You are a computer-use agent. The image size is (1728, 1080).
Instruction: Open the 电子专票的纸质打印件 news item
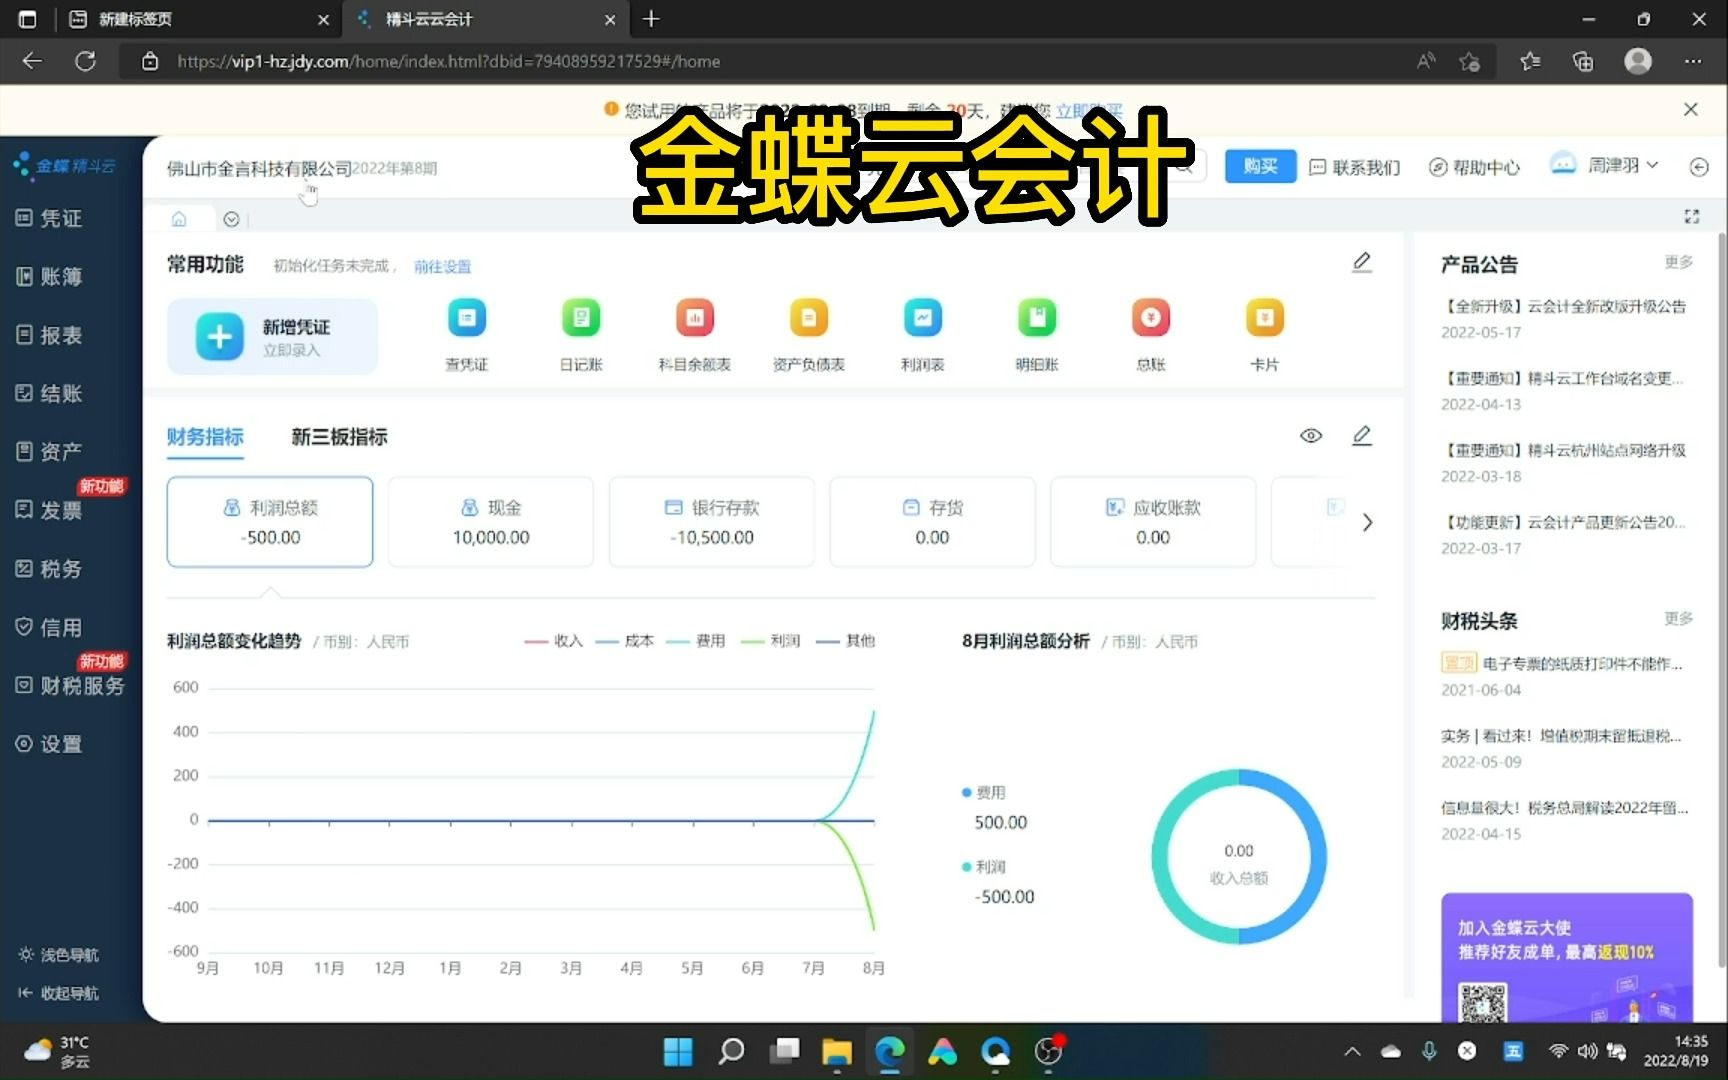[1562, 663]
